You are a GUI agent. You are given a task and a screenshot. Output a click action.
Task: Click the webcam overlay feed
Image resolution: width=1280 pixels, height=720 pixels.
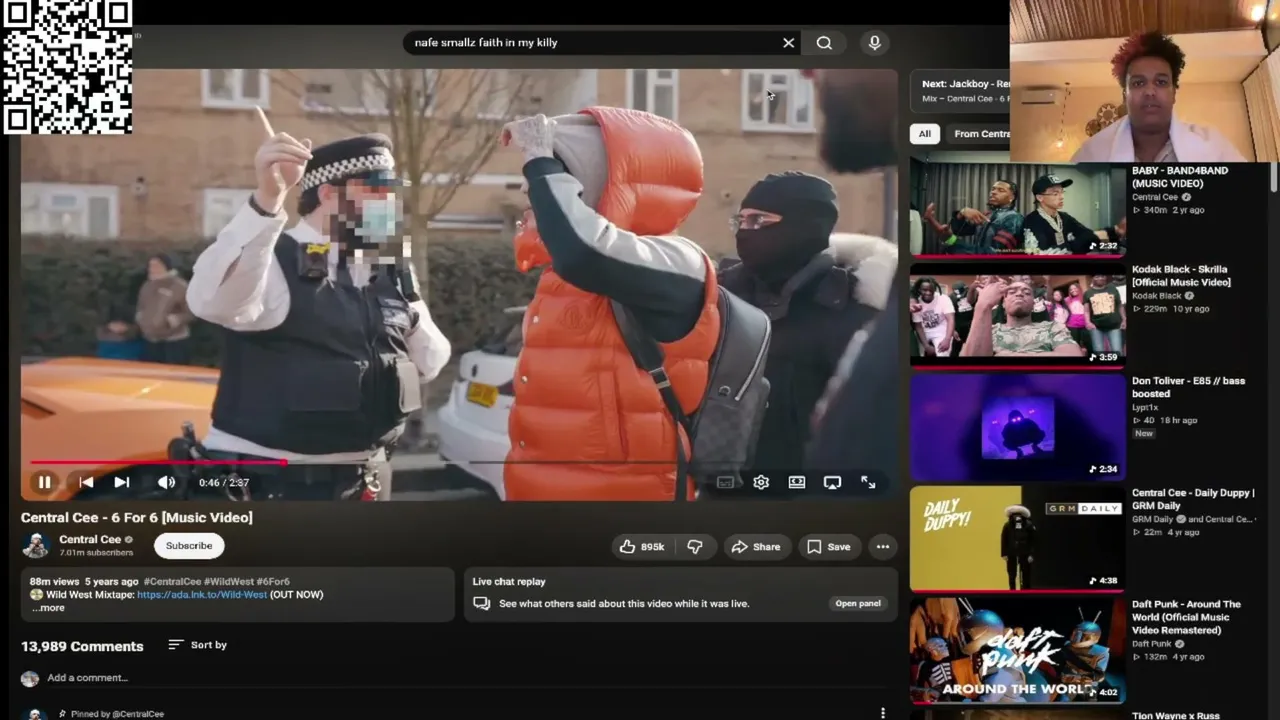(x=1145, y=80)
